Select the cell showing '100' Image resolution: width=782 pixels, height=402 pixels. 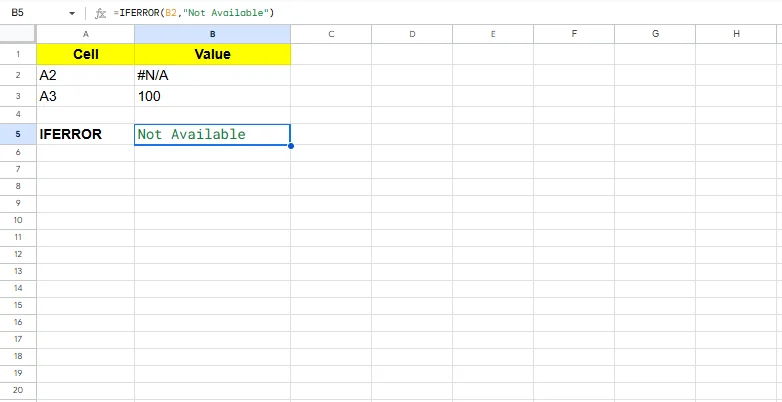pos(212,96)
